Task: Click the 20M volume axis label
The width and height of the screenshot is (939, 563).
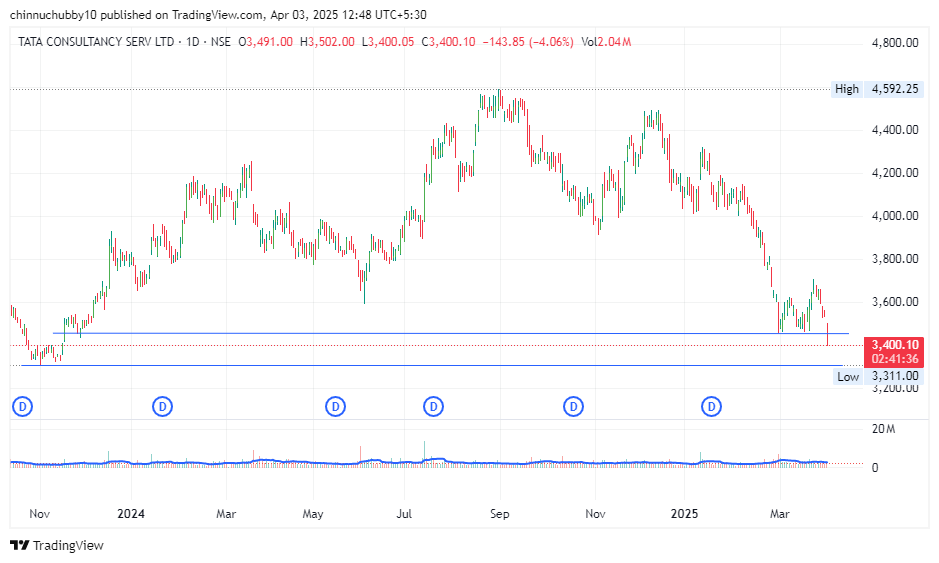Action: tap(884, 429)
